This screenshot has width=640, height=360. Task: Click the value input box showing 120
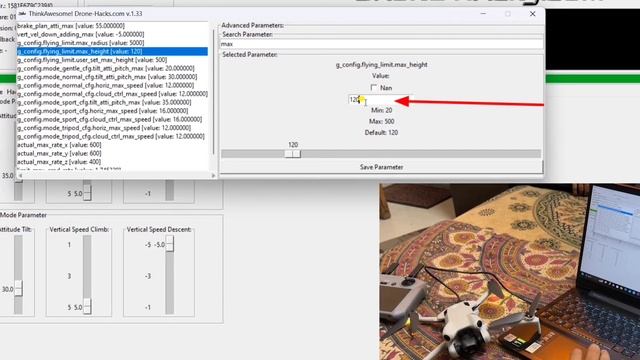pos(380,100)
